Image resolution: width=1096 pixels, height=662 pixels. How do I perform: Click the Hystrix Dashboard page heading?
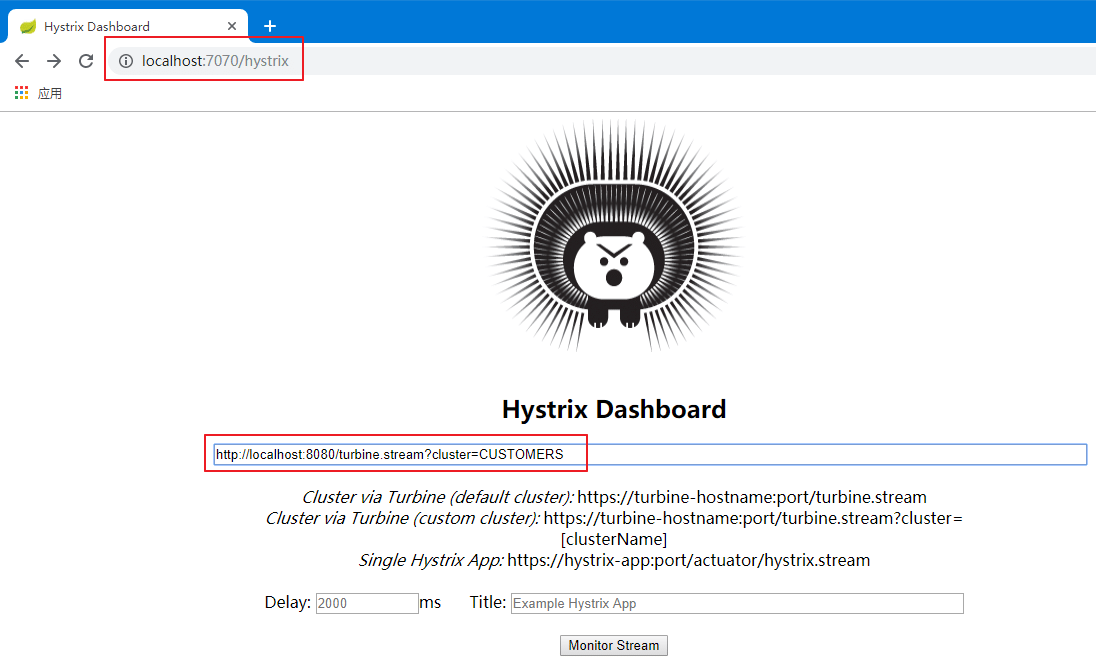click(614, 409)
